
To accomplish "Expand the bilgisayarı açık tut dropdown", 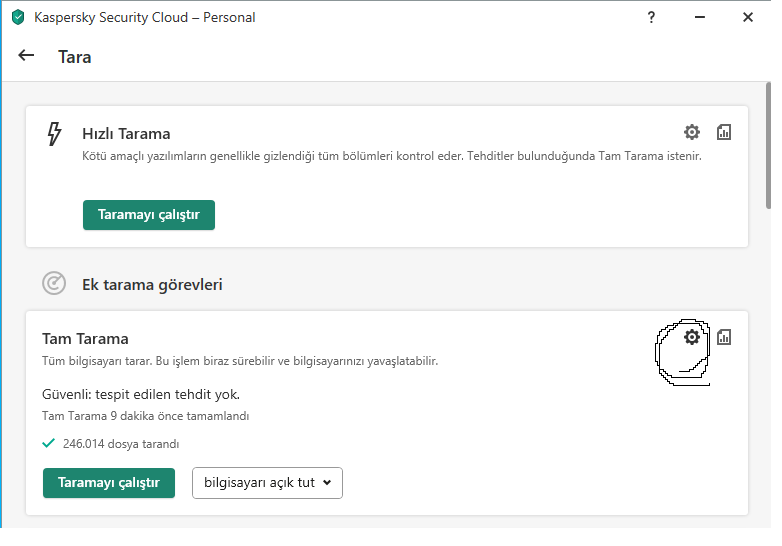I will (x=267, y=483).
